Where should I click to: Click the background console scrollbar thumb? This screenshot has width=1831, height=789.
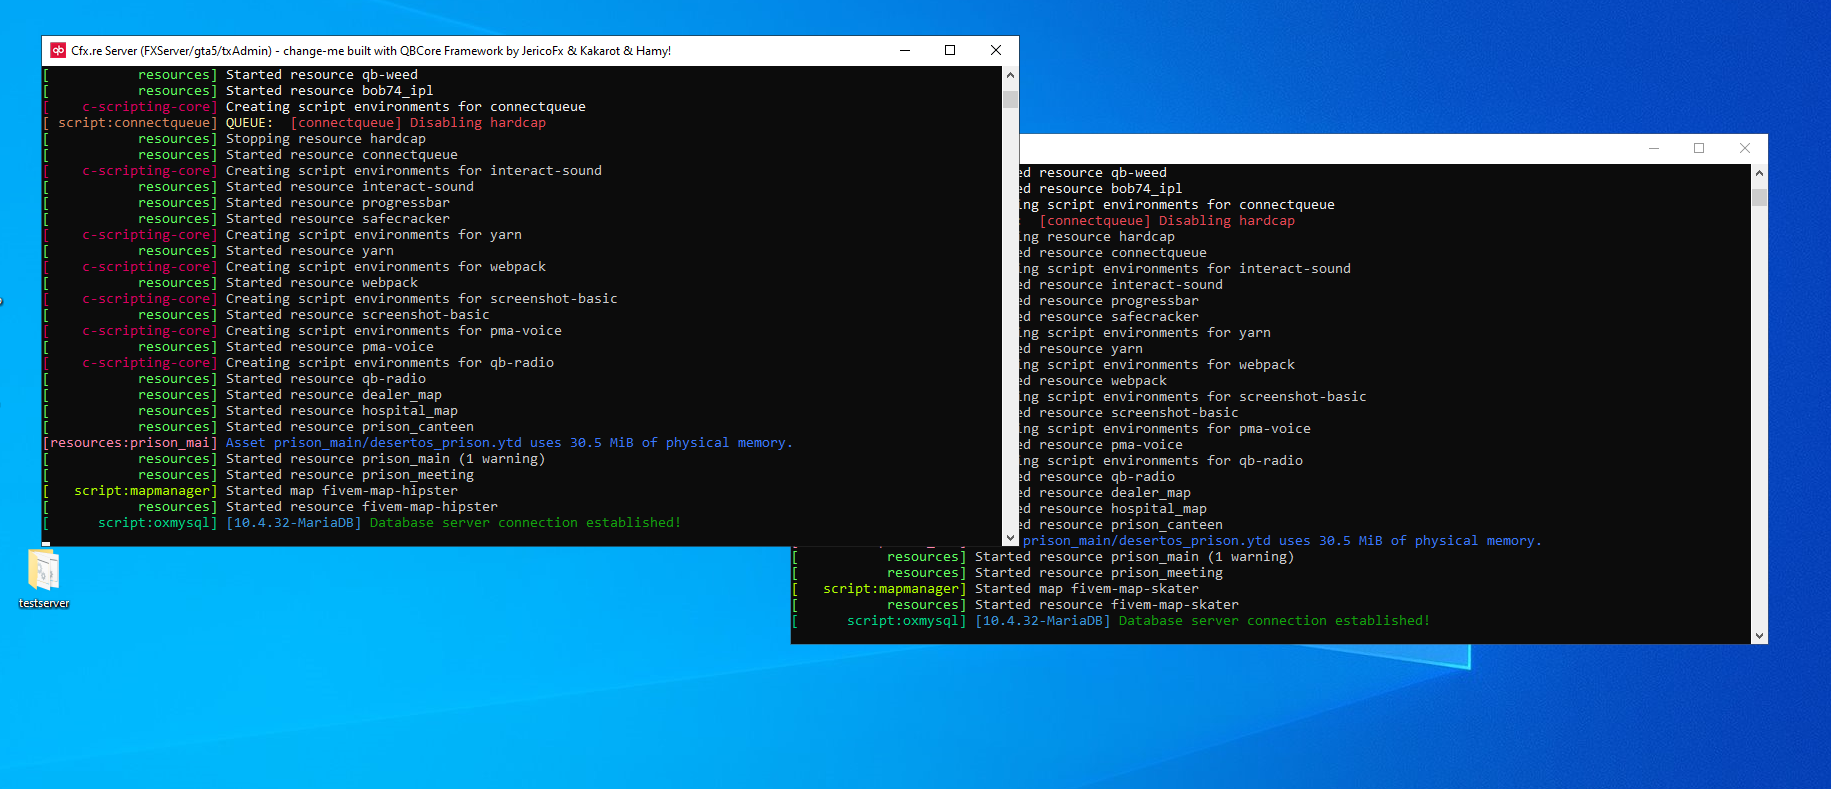tap(1759, 197)
